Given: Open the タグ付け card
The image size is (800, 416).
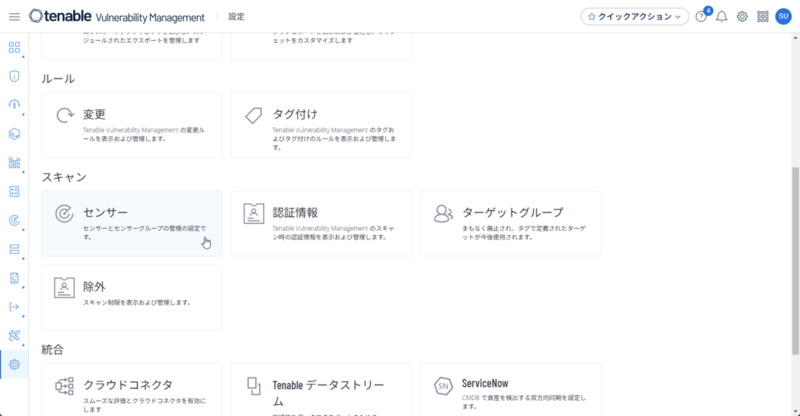Looking at the screenshot, I should pos(321,125).
